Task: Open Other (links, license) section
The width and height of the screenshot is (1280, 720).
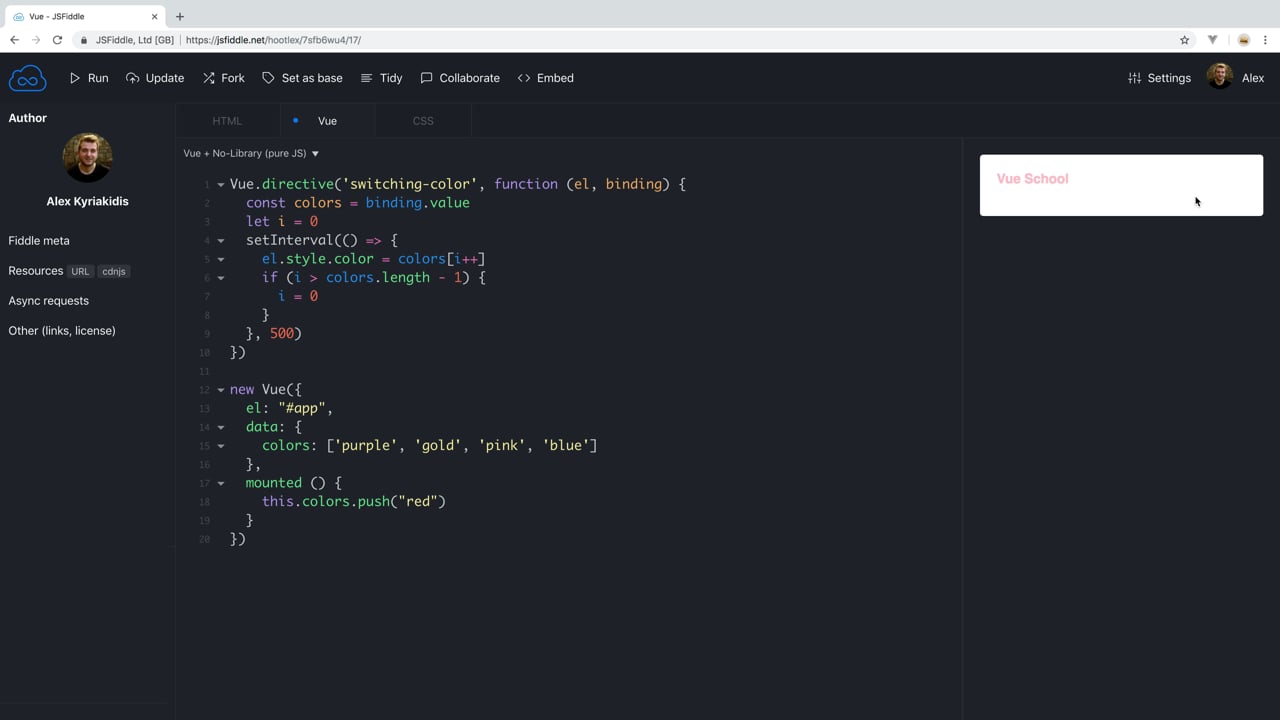Action: tap(62, 331)
